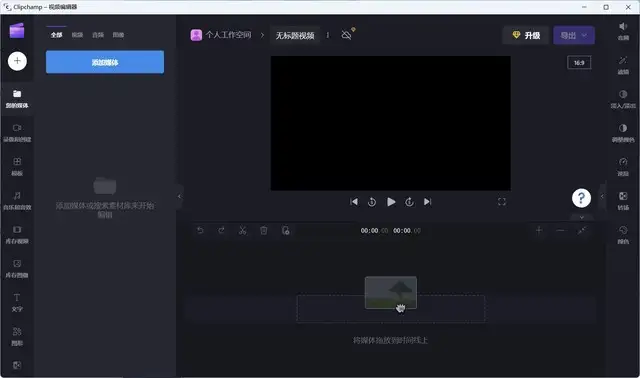The image size is (640, 378).
Task: Select the 全部 (All) media tab
Action: pos(56,35)
